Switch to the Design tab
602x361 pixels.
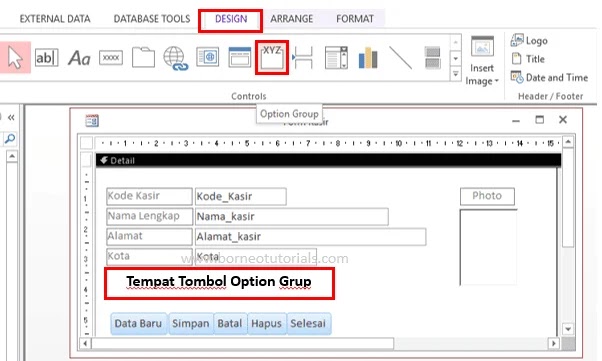point(231,19)
